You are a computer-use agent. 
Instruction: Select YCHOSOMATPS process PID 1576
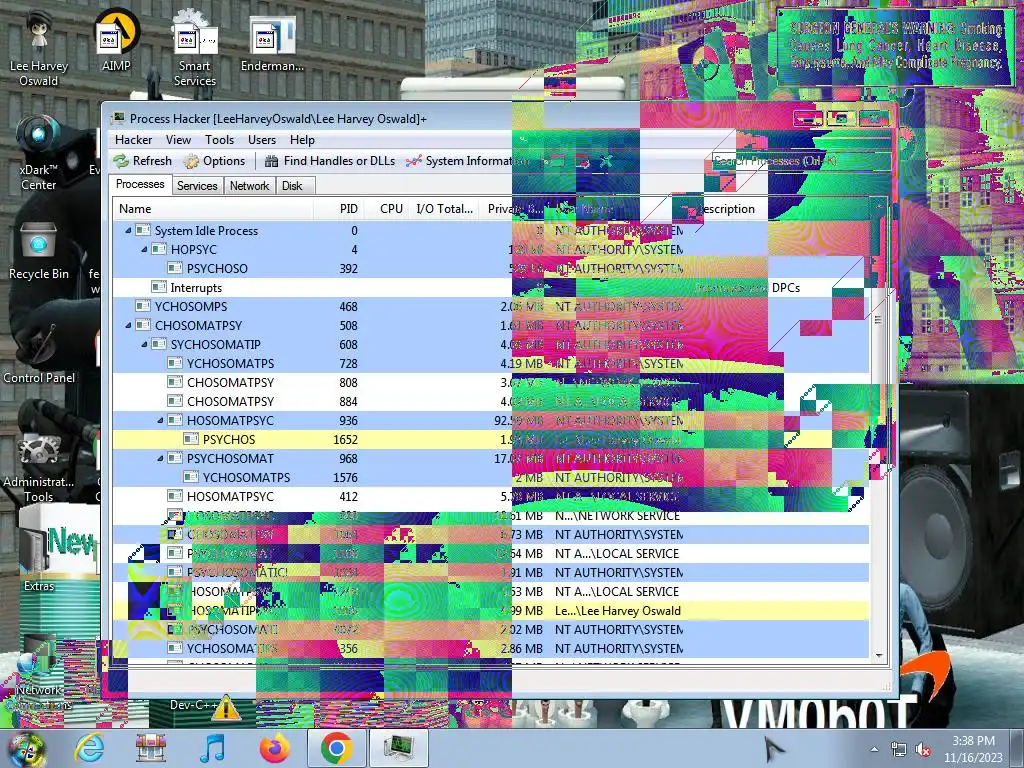coord(490,477)
